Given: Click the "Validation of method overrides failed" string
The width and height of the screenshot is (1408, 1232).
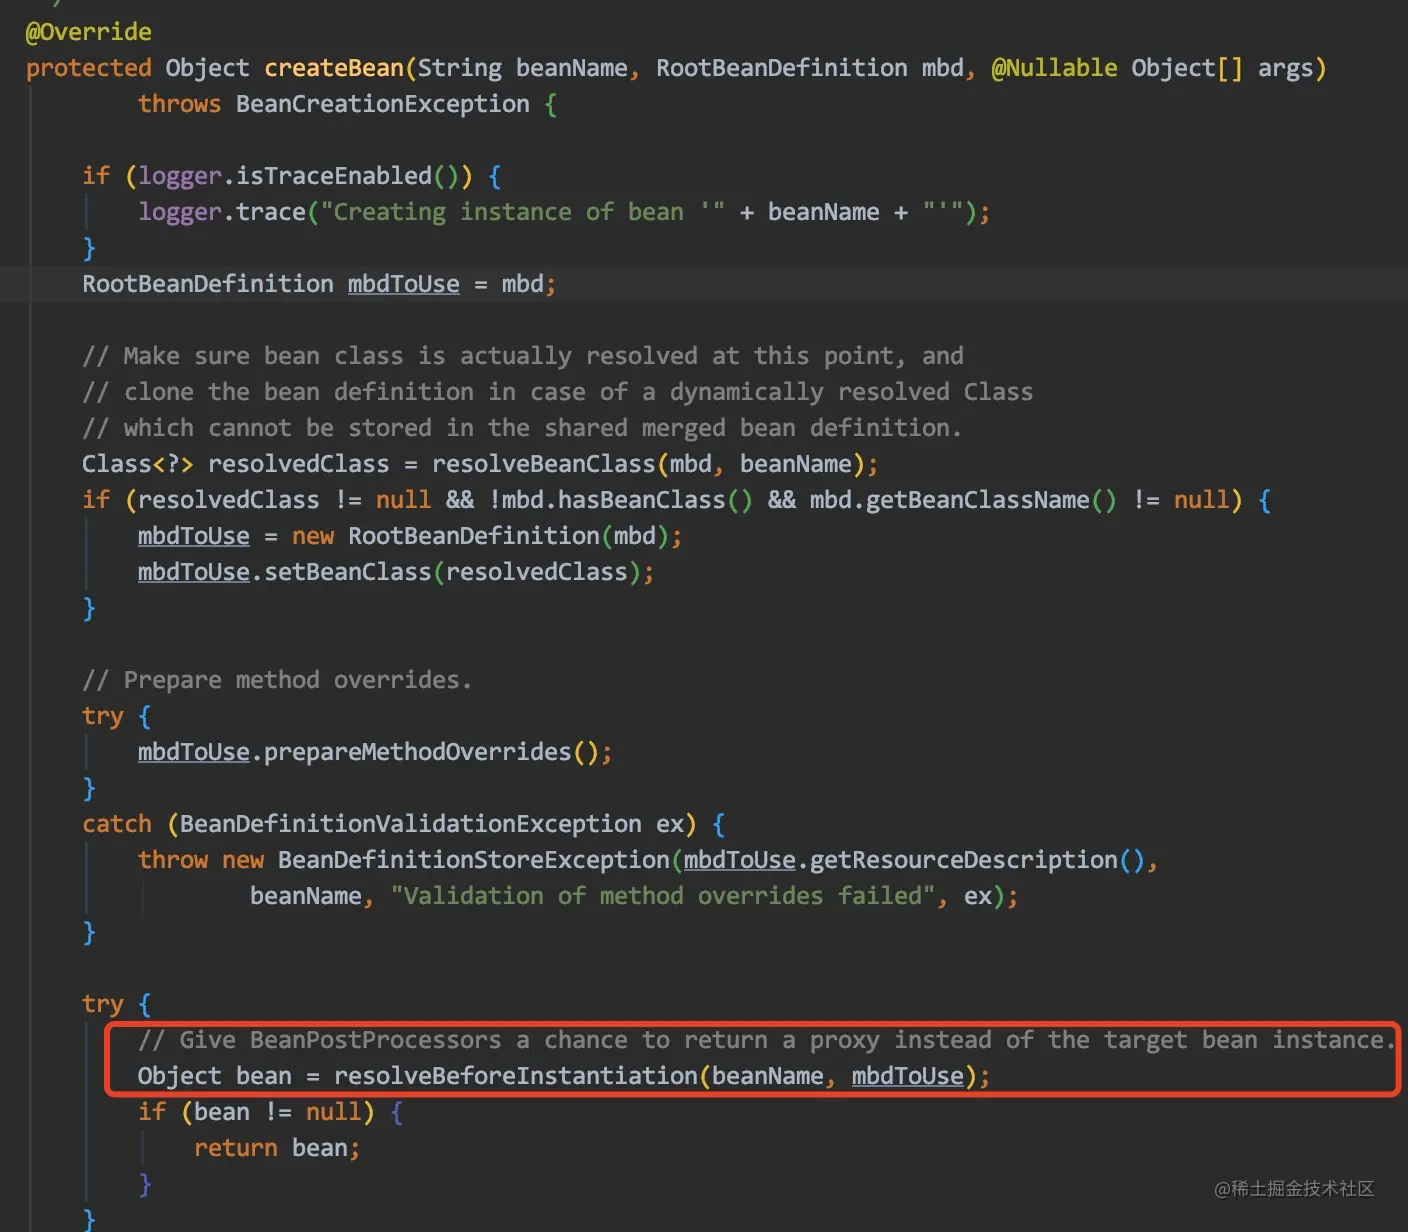Looking at the screenshot, I should [663, 896].
